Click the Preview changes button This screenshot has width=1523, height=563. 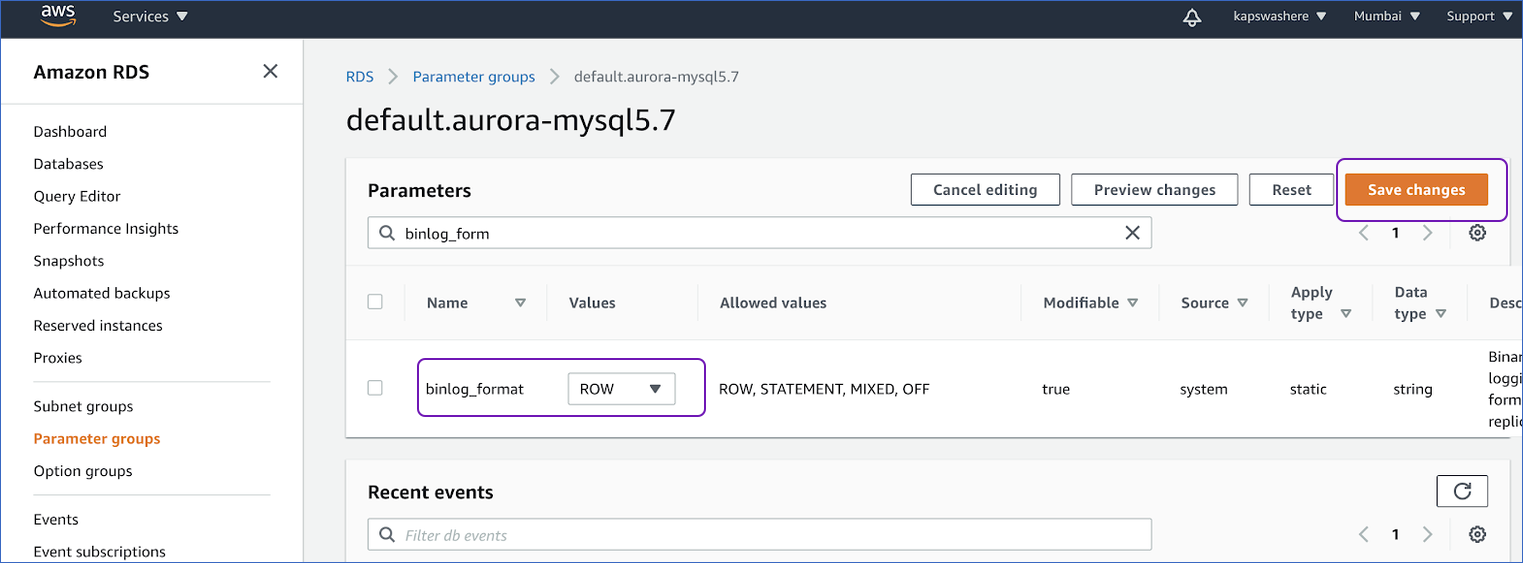point(1154,189)
